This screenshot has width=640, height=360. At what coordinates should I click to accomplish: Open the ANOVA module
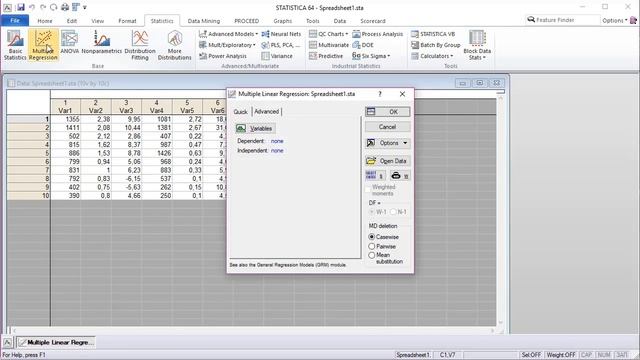(69, 42)
